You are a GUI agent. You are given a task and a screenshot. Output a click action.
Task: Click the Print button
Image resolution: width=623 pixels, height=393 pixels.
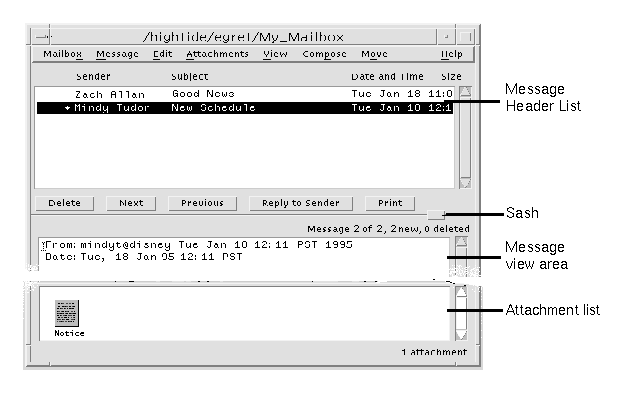pos(390,203)
